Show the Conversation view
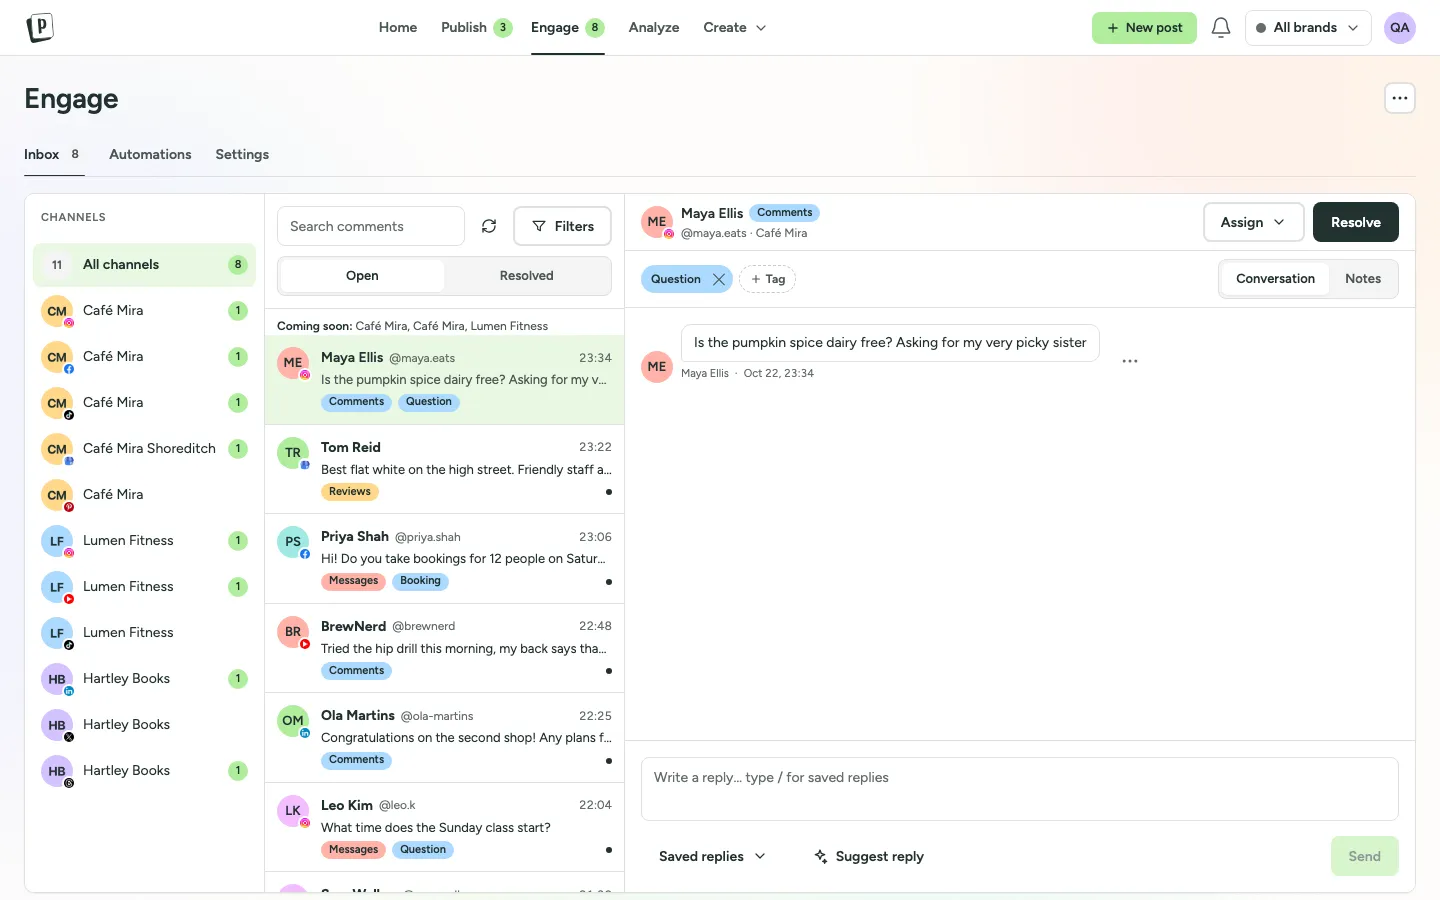 click(1275, 279)
